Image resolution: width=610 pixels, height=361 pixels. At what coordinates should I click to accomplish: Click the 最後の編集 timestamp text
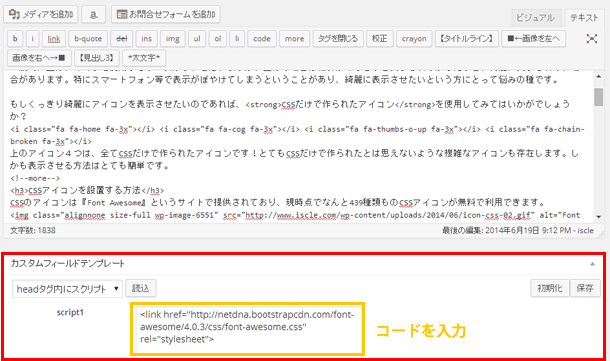pos(518,230)
